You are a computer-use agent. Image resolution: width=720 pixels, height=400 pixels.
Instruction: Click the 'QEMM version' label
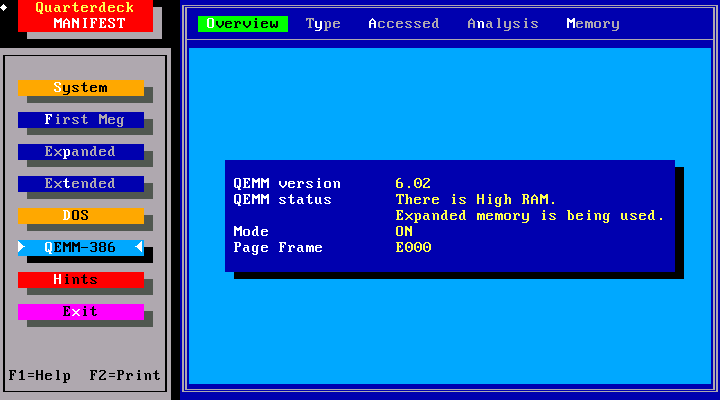coord(287,184)
